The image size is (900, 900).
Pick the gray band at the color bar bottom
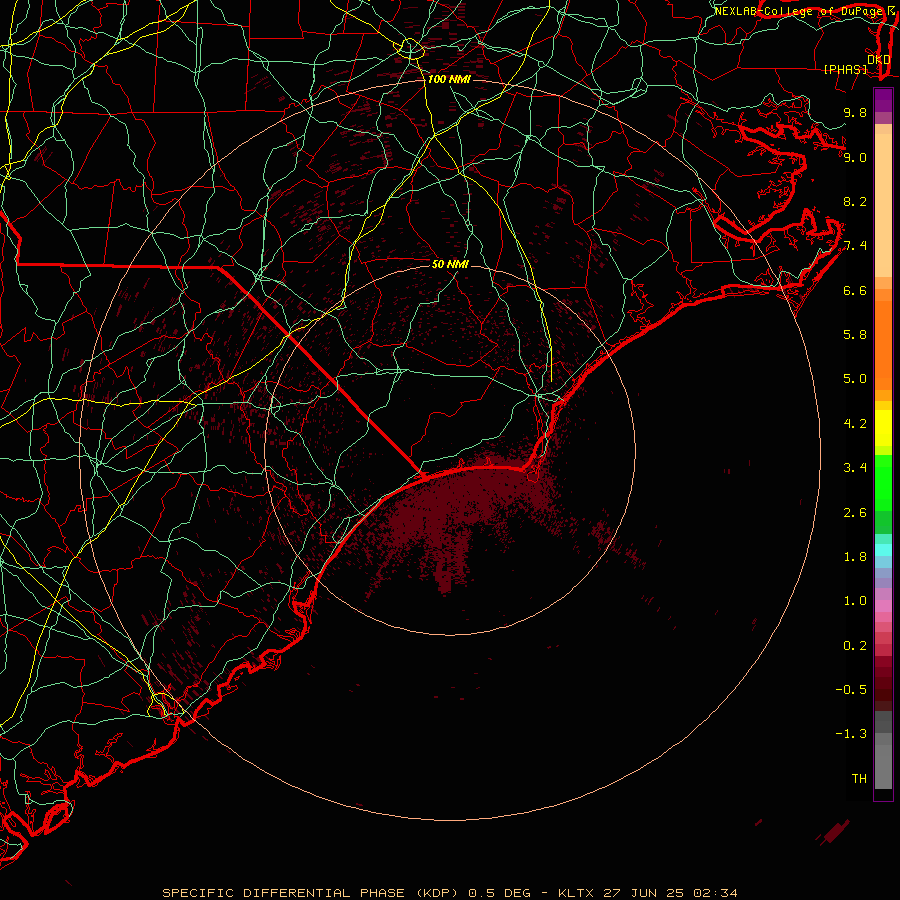click(883, 766)
